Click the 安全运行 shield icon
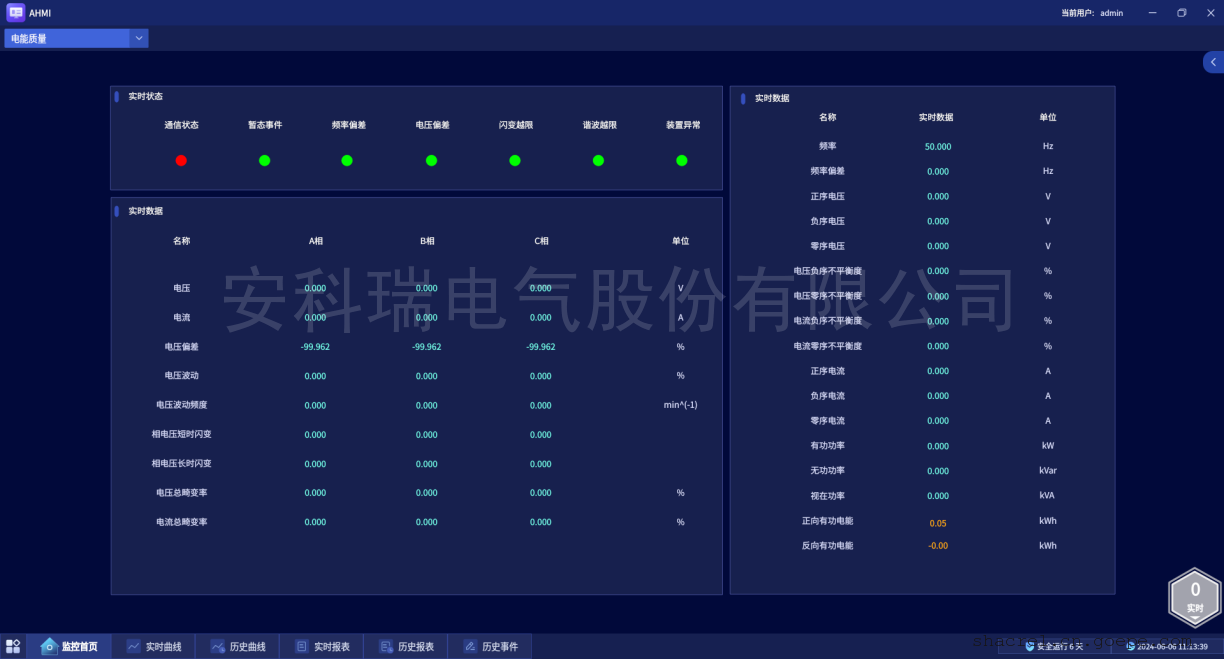Viewport: 1224px width, 659px height. pos(1030,647)
